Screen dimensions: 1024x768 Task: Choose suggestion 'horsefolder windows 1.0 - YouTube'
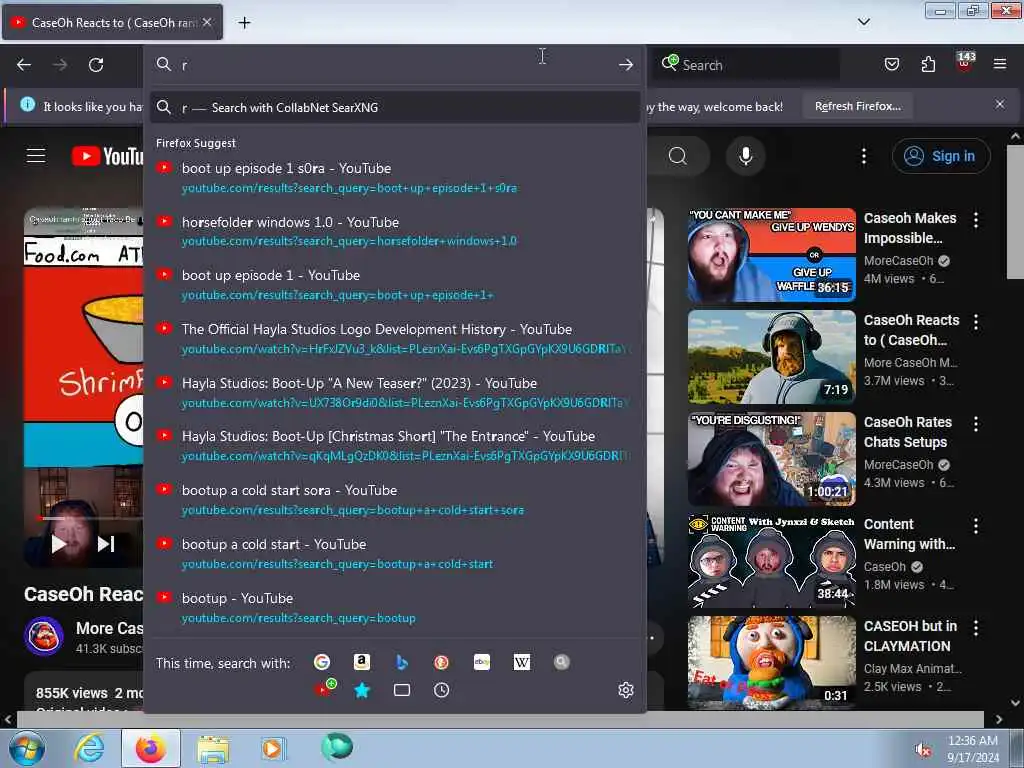click(x=395, y=231)
